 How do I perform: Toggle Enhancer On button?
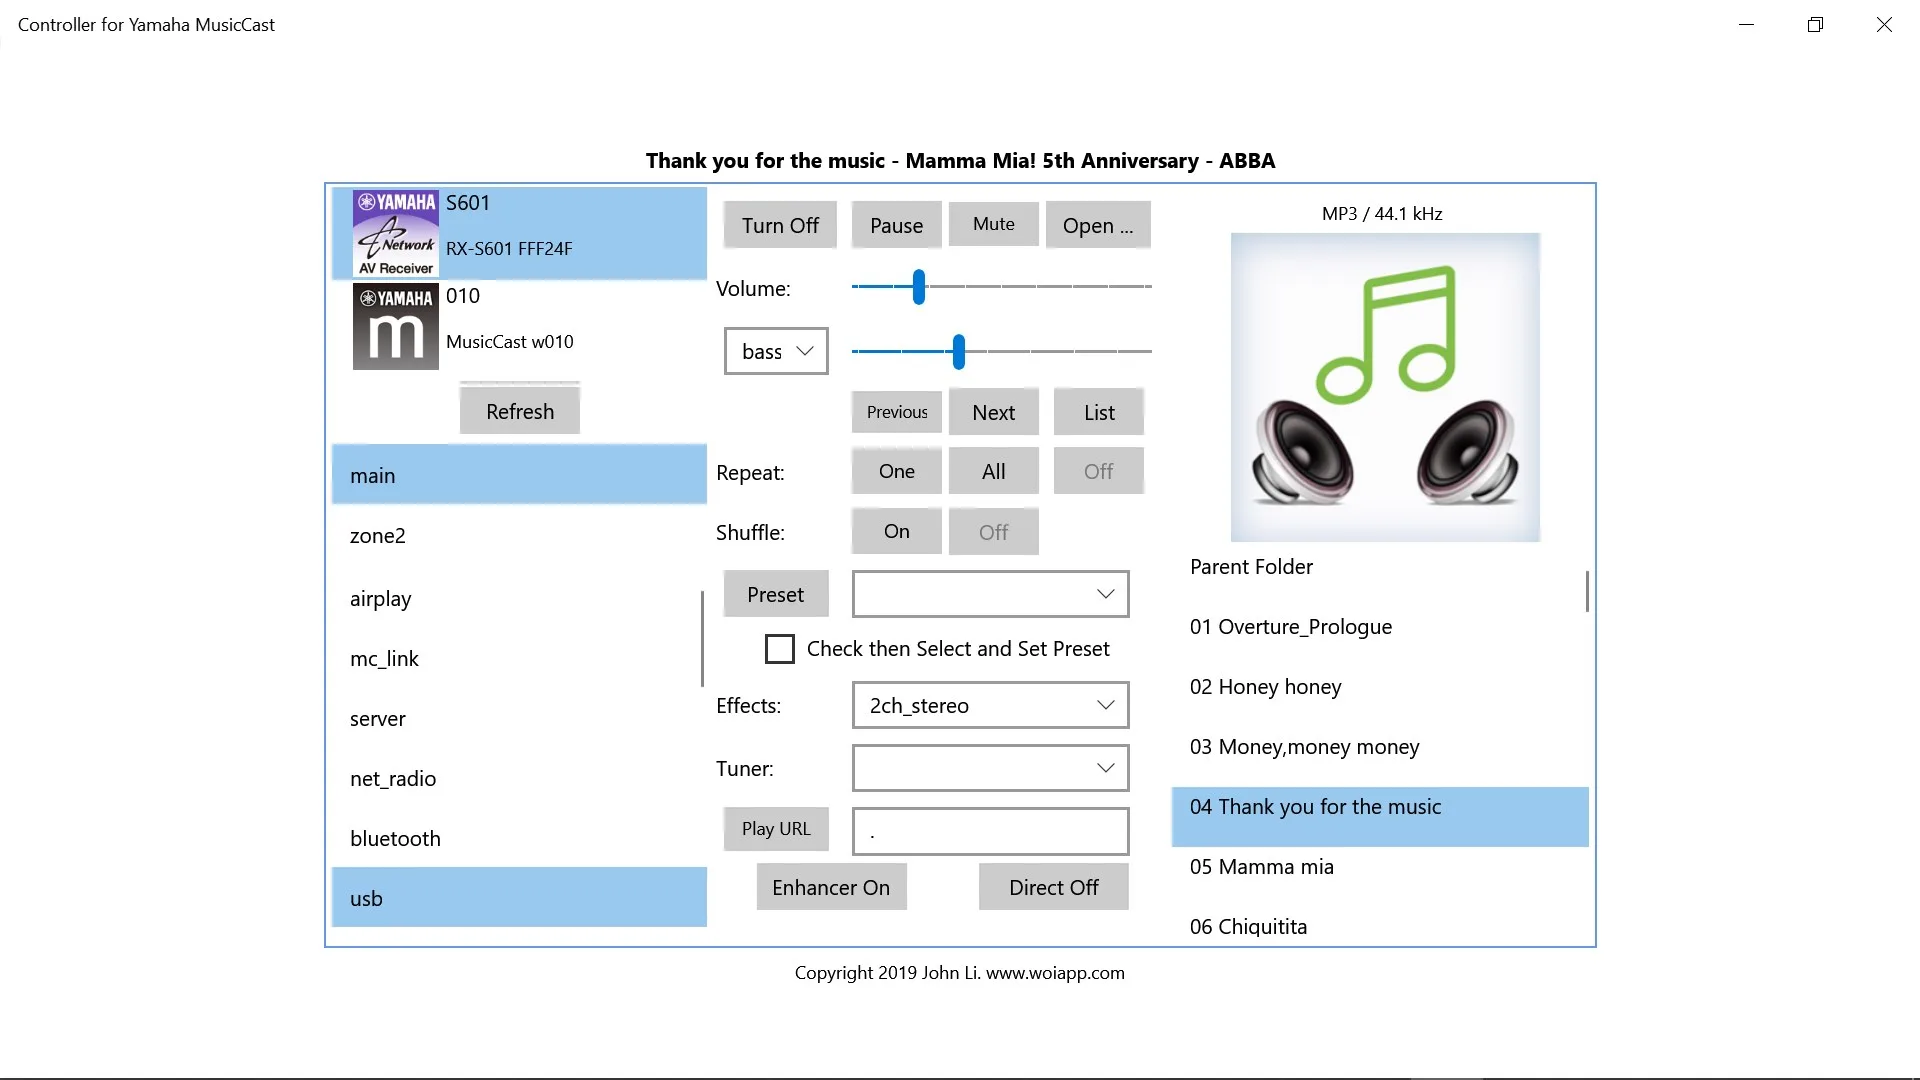[x=831, y=887]
